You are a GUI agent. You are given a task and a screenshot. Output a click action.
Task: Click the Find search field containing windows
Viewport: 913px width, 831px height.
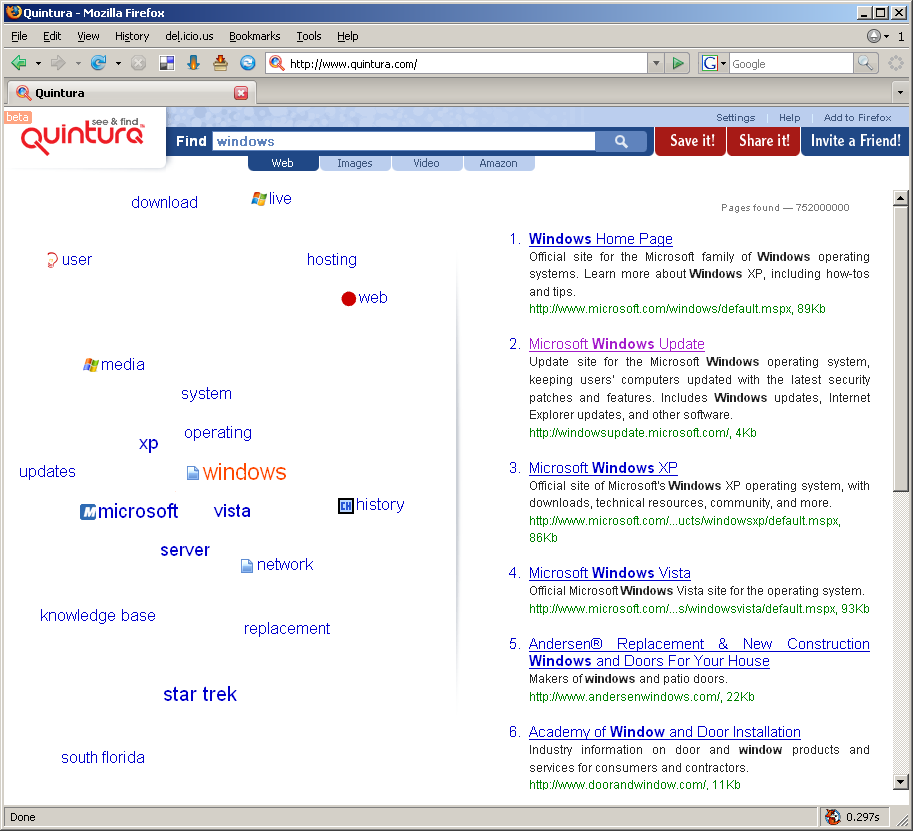tap(404, 141)
